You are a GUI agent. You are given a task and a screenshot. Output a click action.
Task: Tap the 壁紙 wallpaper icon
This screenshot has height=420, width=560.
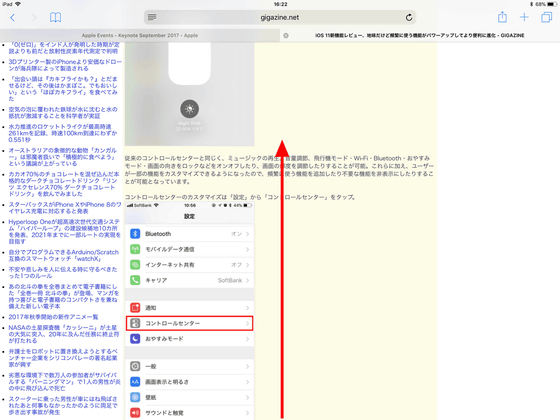pos(135,397)
